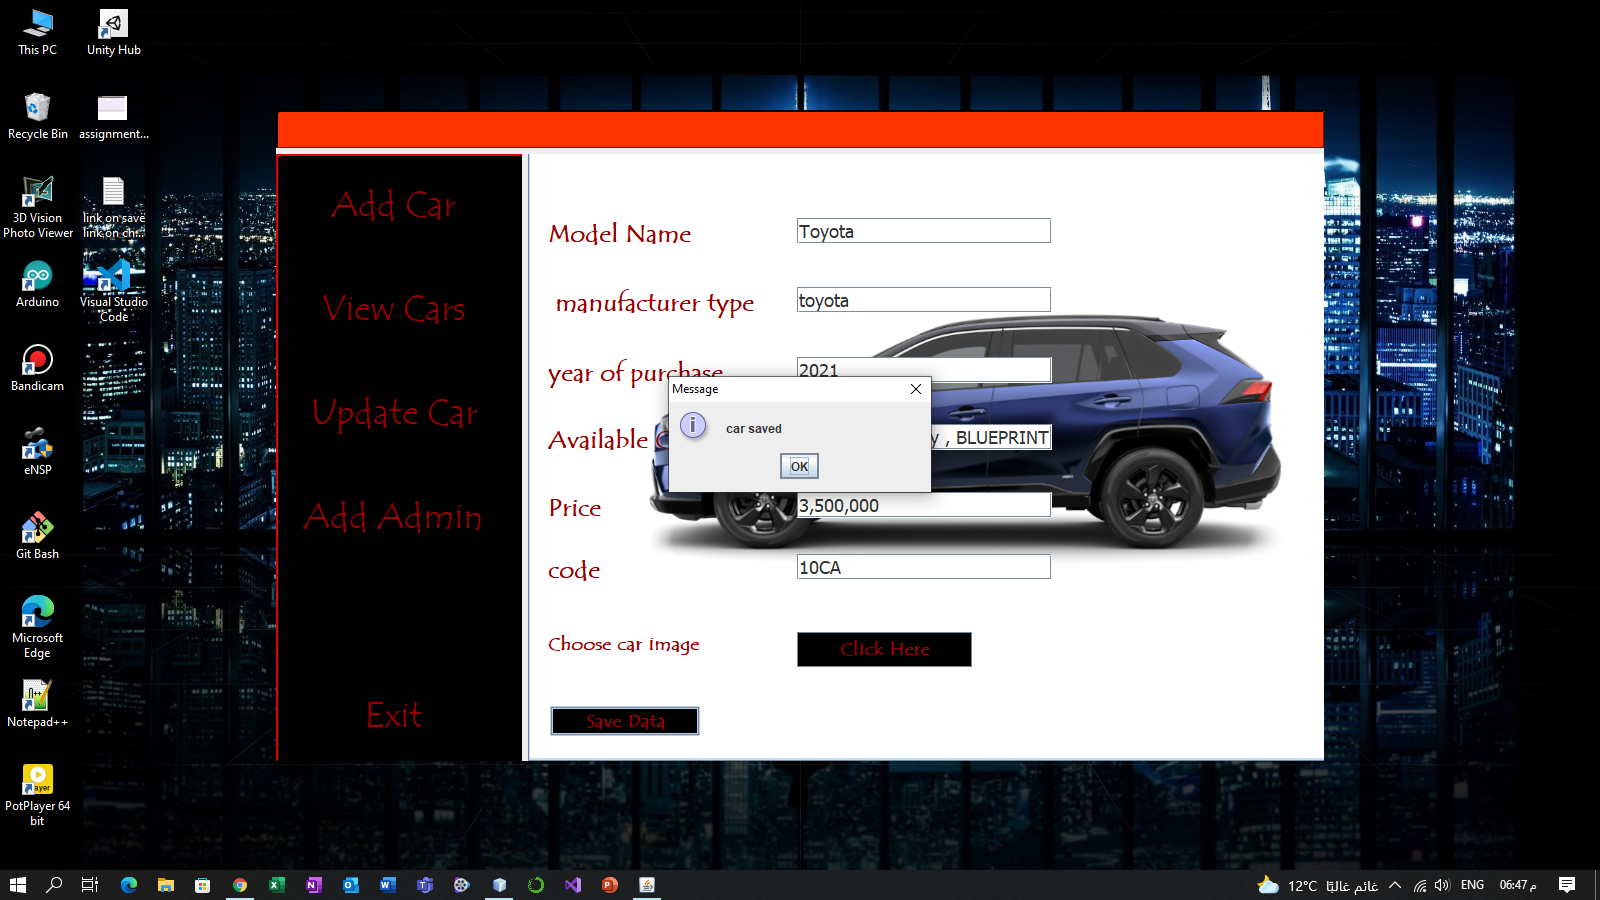Select the Bandicam desktop icon
Image resolution: width=1600 pixels, height=900 pixels.
[x=38, y=368]
